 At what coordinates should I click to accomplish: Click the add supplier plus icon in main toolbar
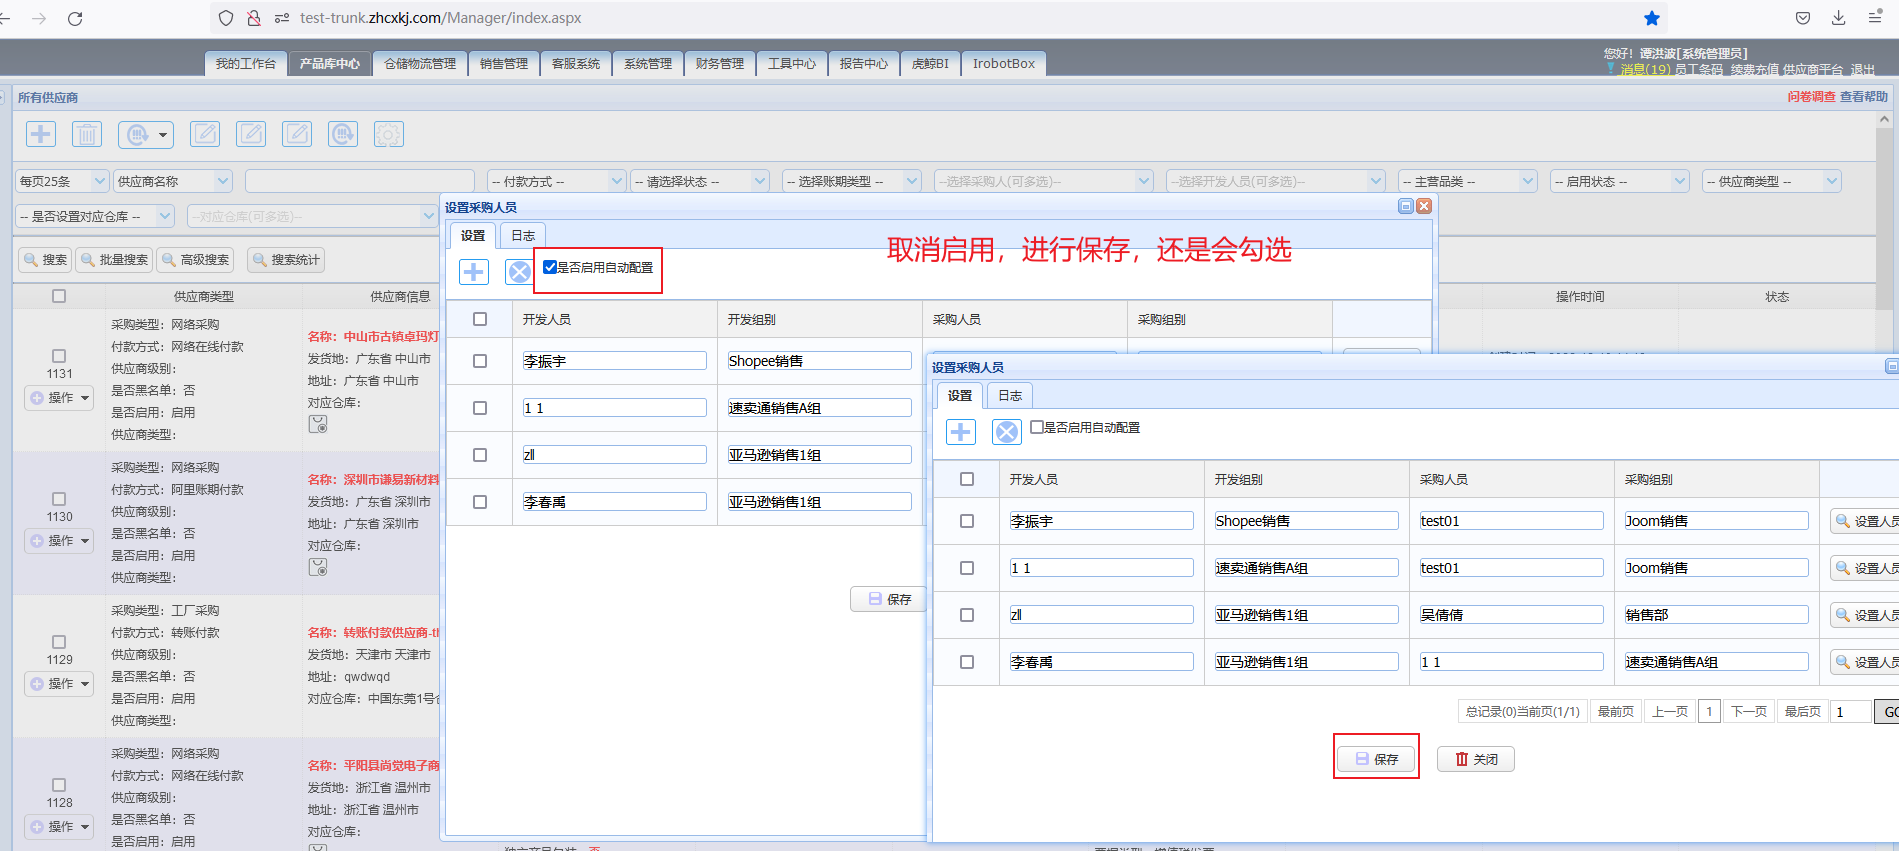click(x=40, y=134)
